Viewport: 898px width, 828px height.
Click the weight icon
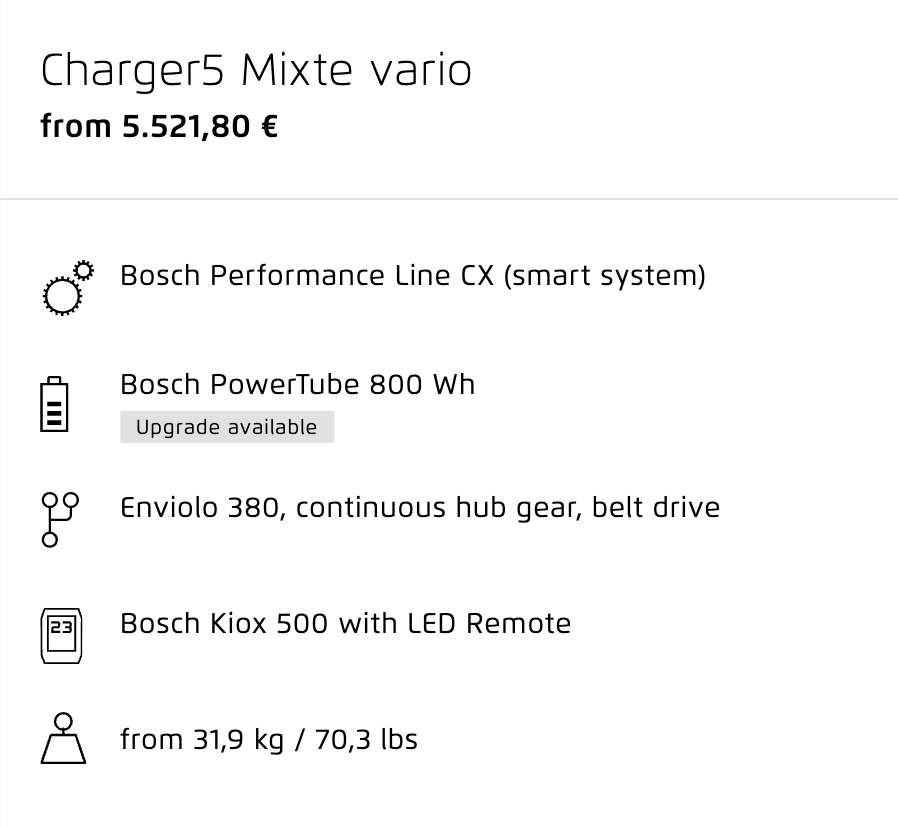point(63,738)
